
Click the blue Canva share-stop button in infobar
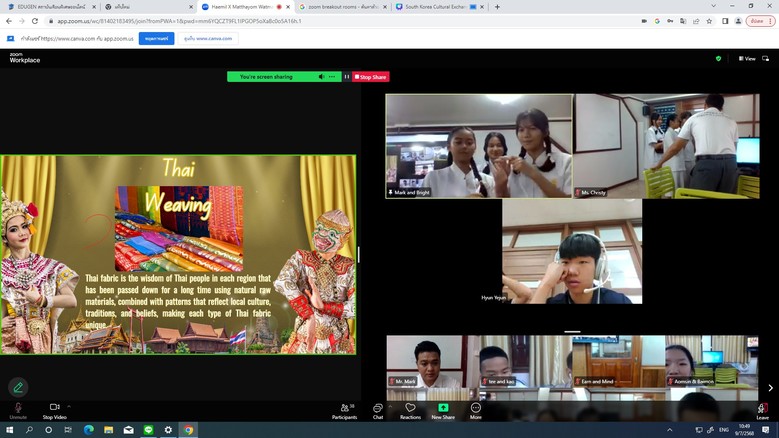coord(156,39)
